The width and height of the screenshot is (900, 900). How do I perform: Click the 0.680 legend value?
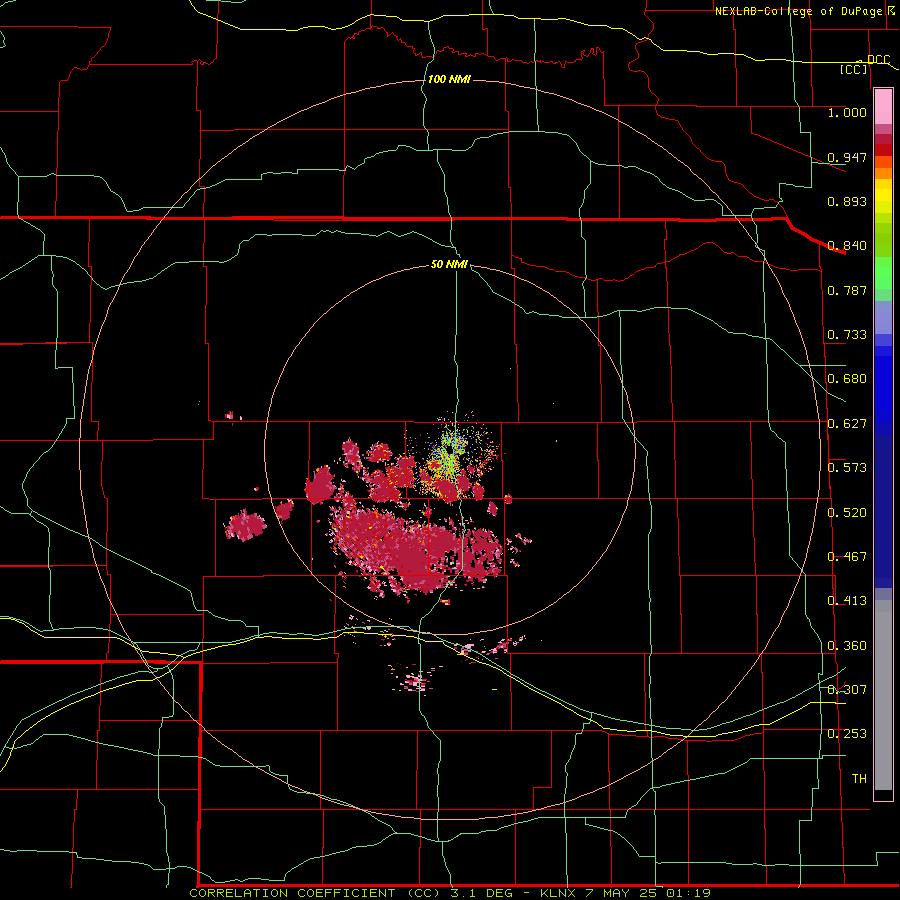(847, 379)
